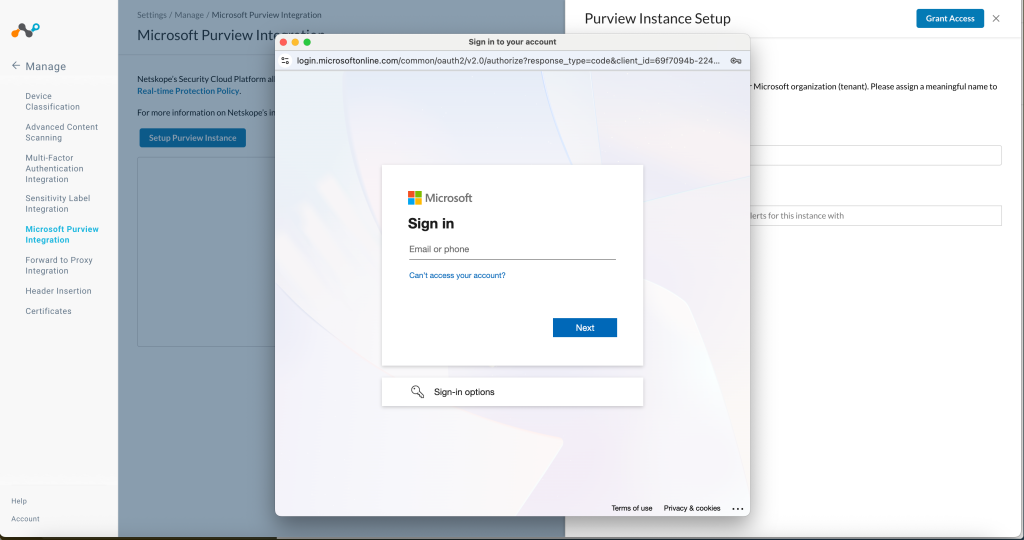Close the sign-in popup with red button
The width and height of the screenshot is (1024, 540).
coord(283,42)
